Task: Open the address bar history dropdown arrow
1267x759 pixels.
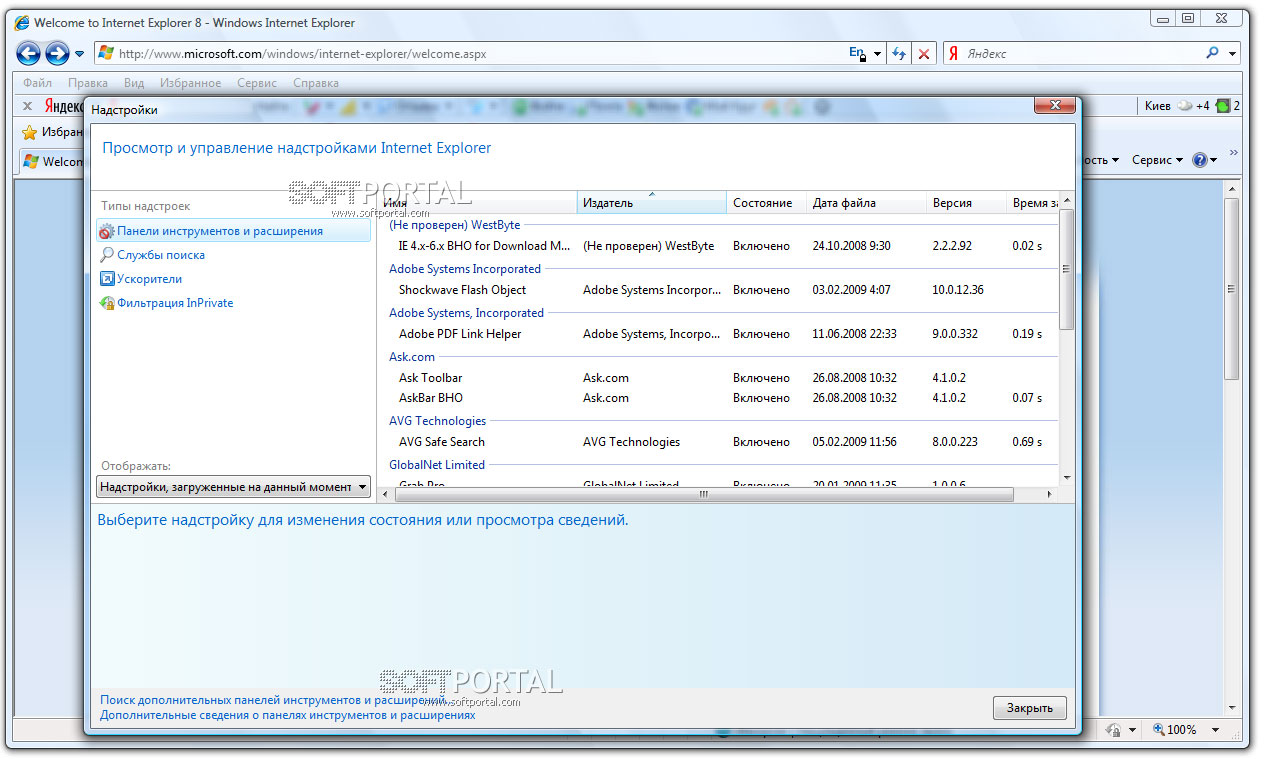Action: tap(877, 54)
